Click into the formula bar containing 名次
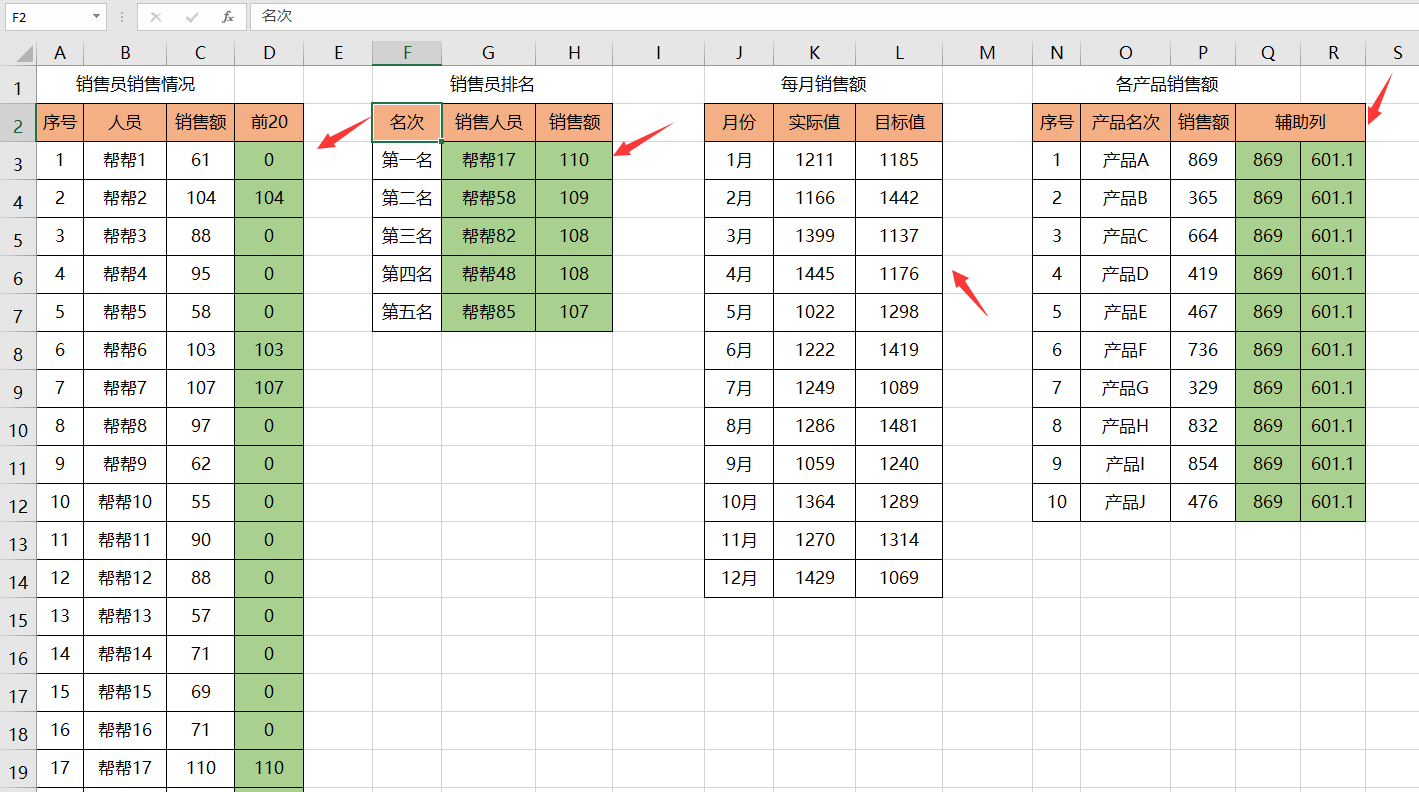The width and height of the screenshot is (1419, 792). [834, 17]
